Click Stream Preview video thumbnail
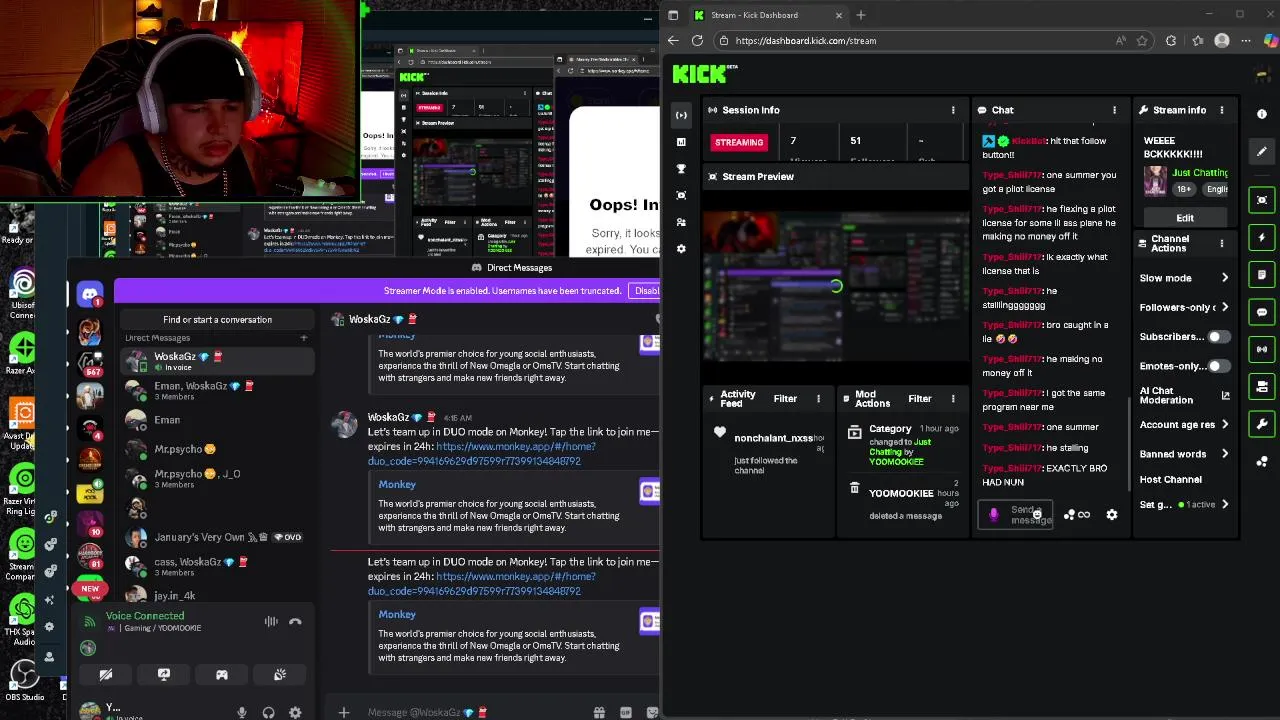Image resolution: width=1280 pixels, height=720 pixels. (x=836, y=288)
